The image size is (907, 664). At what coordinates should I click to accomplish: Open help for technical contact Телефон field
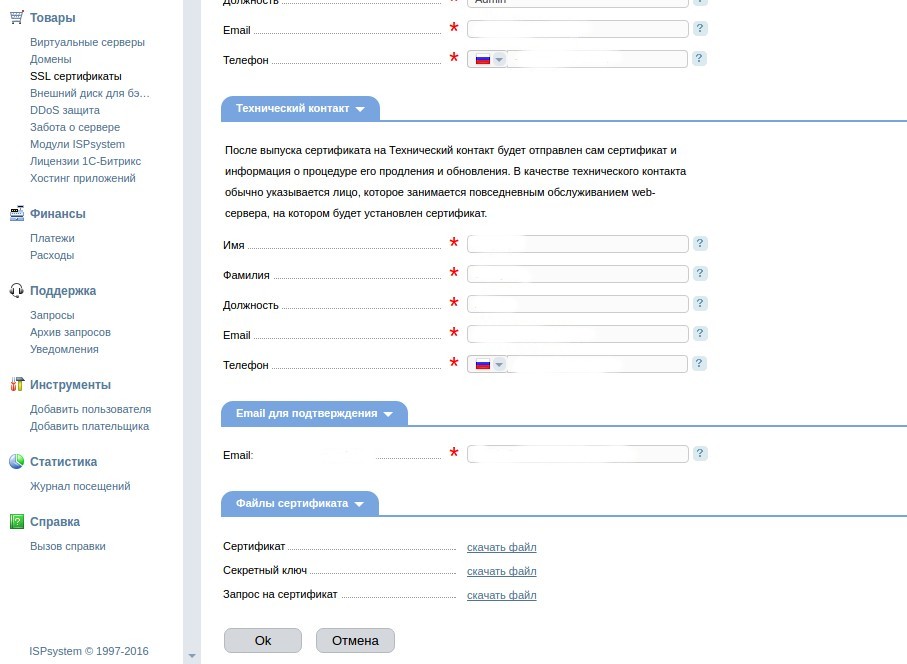[x=699, y=364]
